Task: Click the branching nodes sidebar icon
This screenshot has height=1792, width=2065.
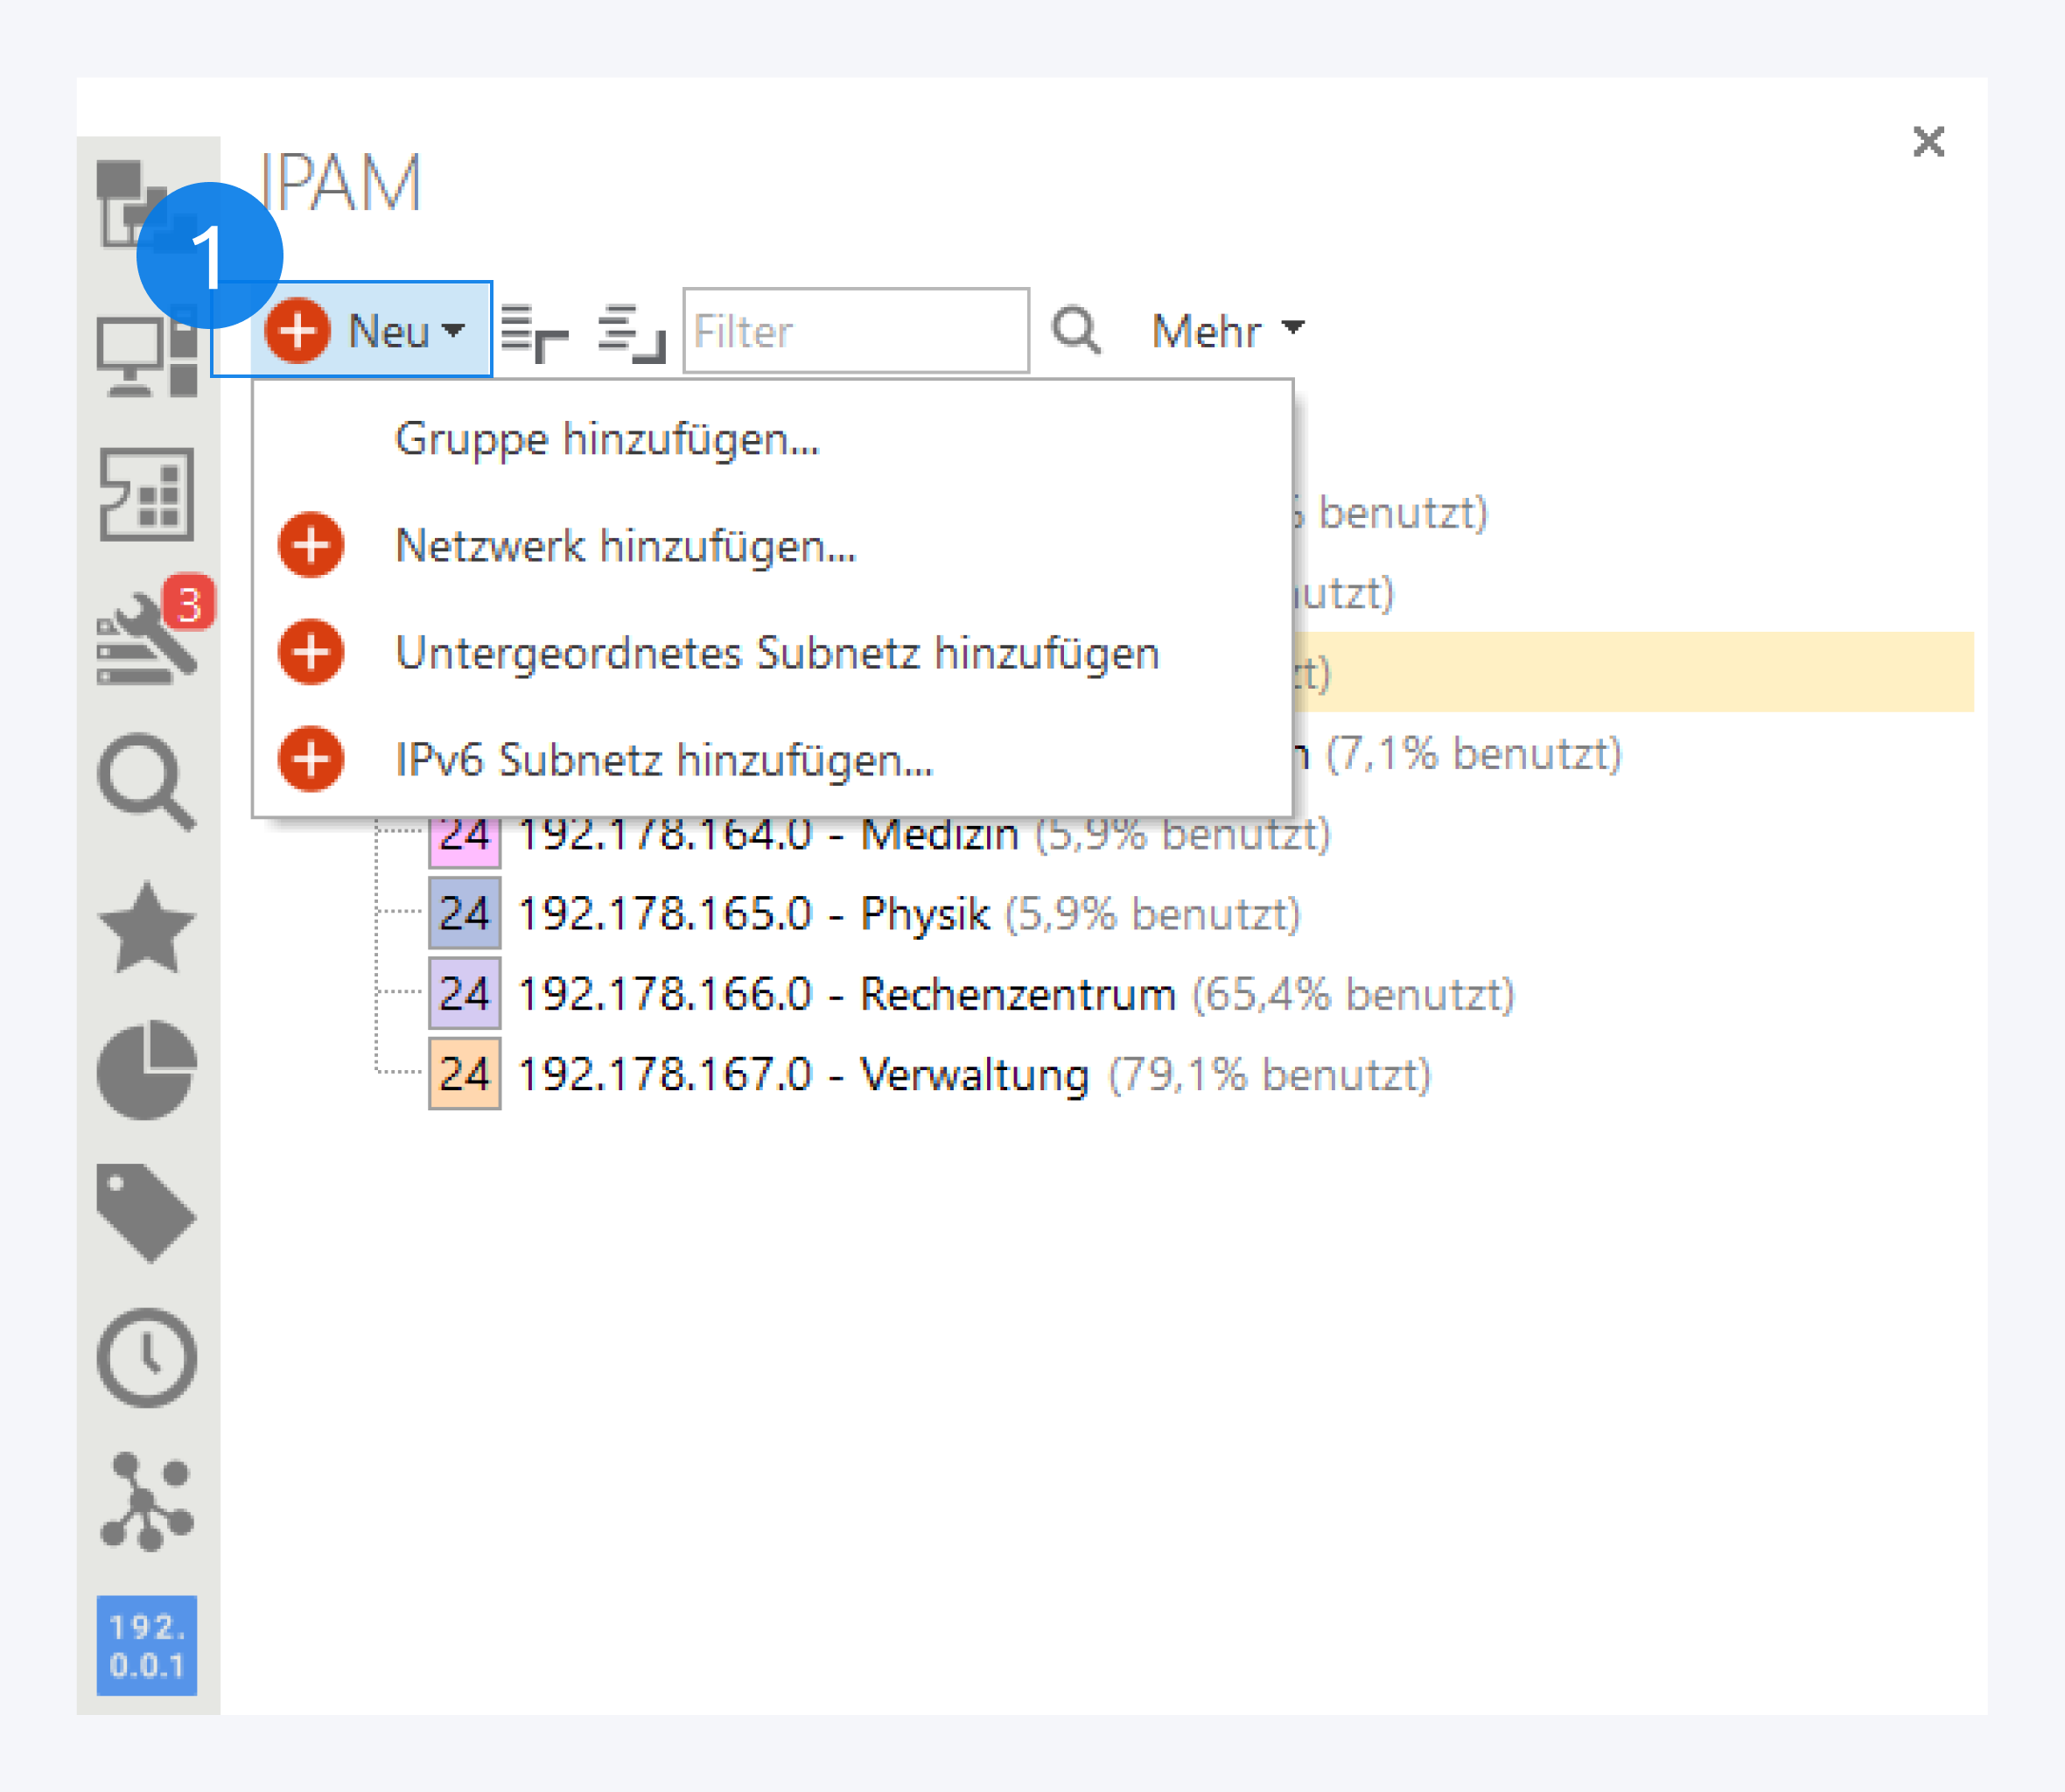Action: (x=146, y=1501)
